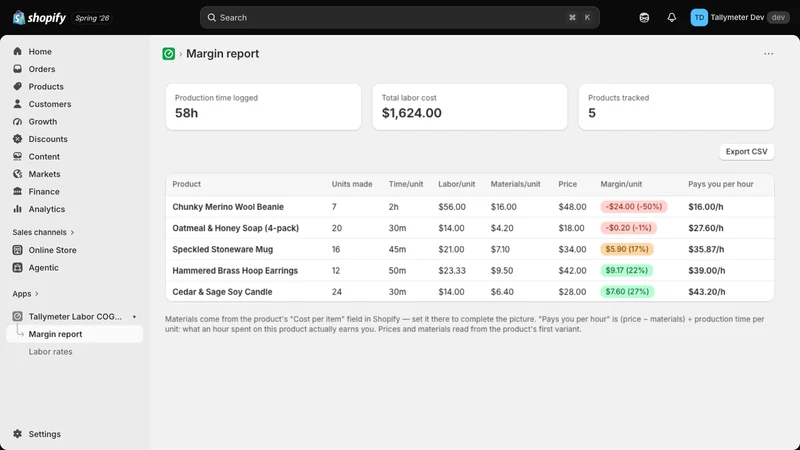Select the Finance bank icon
Viewport: 800px width, 450px height.
(x=17, y=191)
